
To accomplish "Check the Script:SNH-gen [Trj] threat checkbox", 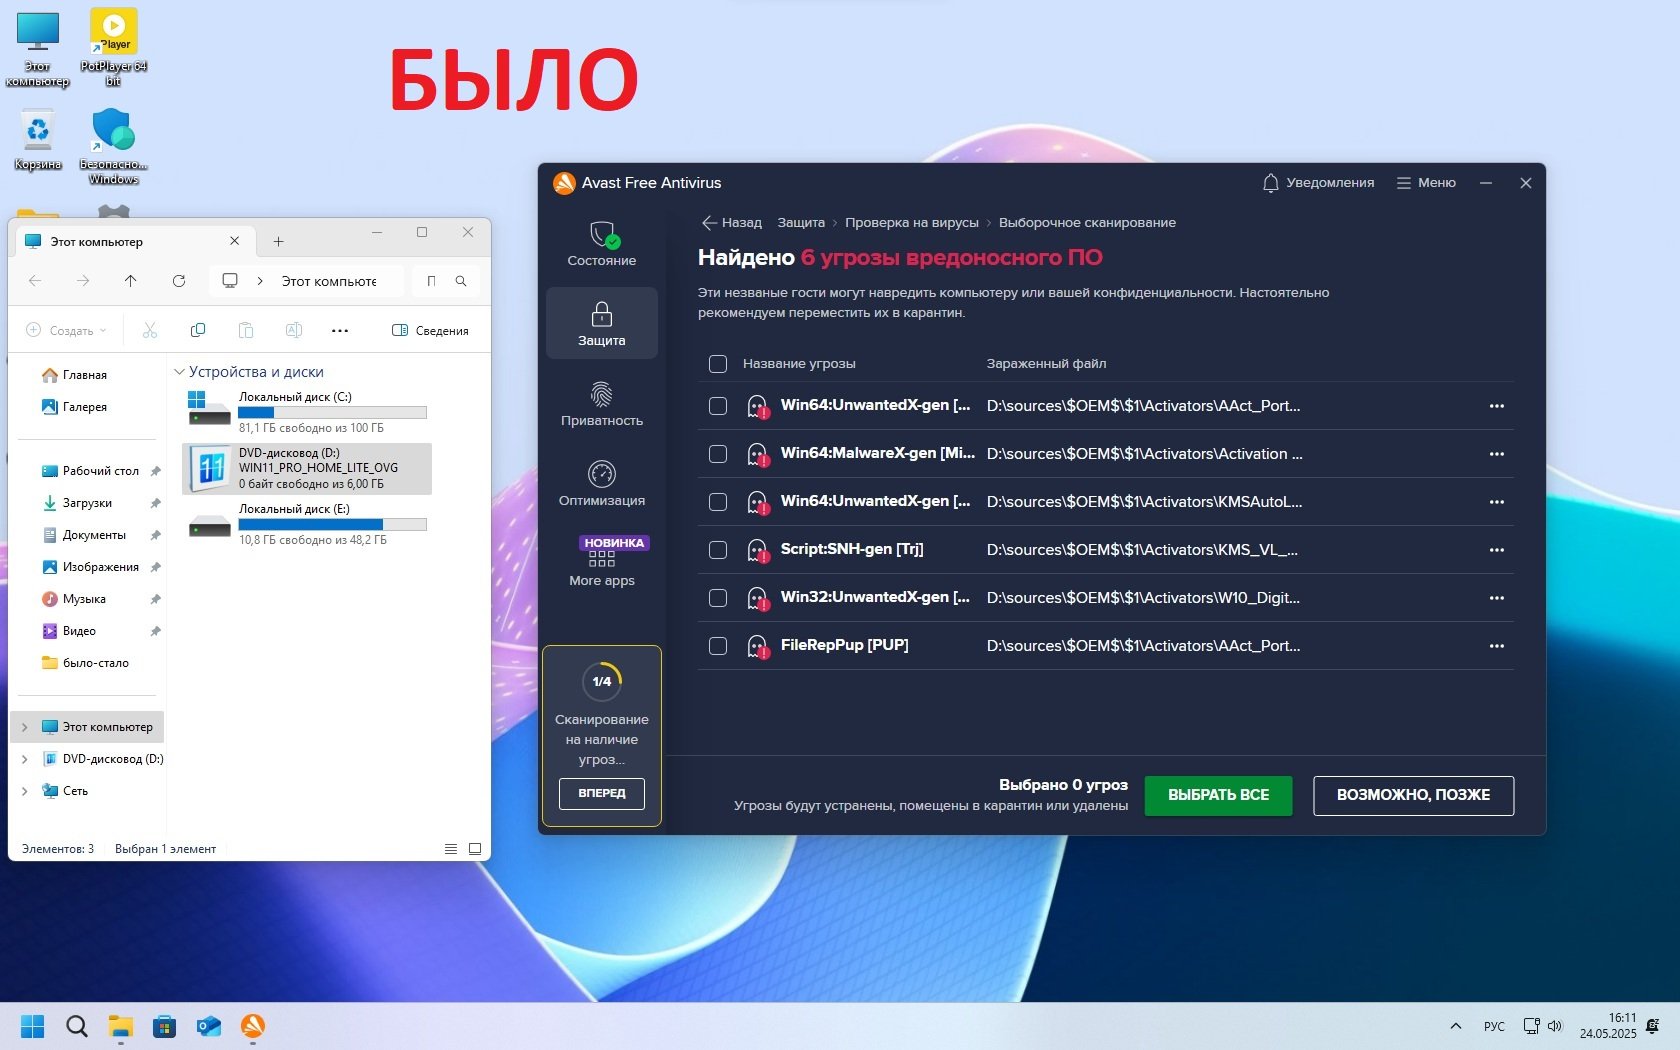I will pos(718,550).
